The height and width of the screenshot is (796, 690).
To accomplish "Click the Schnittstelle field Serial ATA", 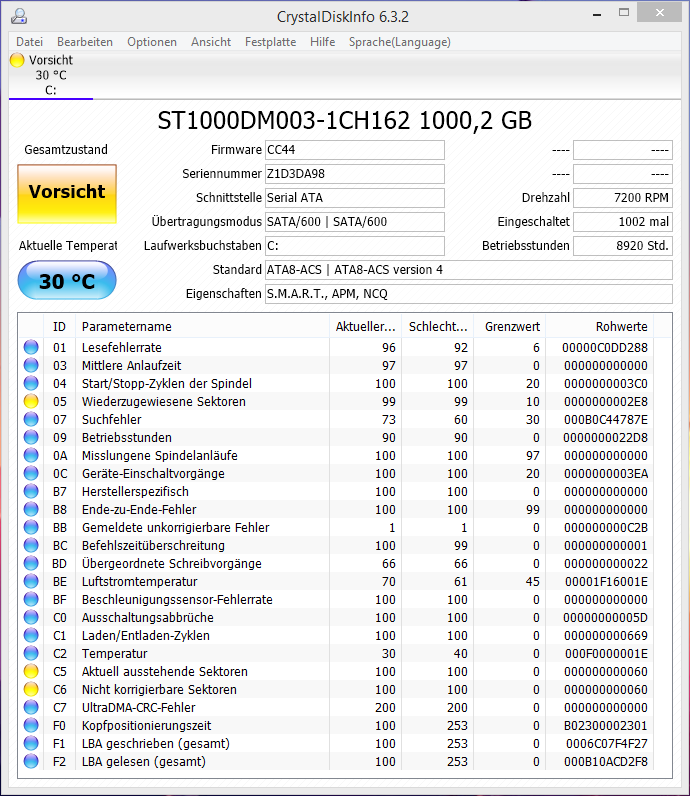I will tap(355, 197).
